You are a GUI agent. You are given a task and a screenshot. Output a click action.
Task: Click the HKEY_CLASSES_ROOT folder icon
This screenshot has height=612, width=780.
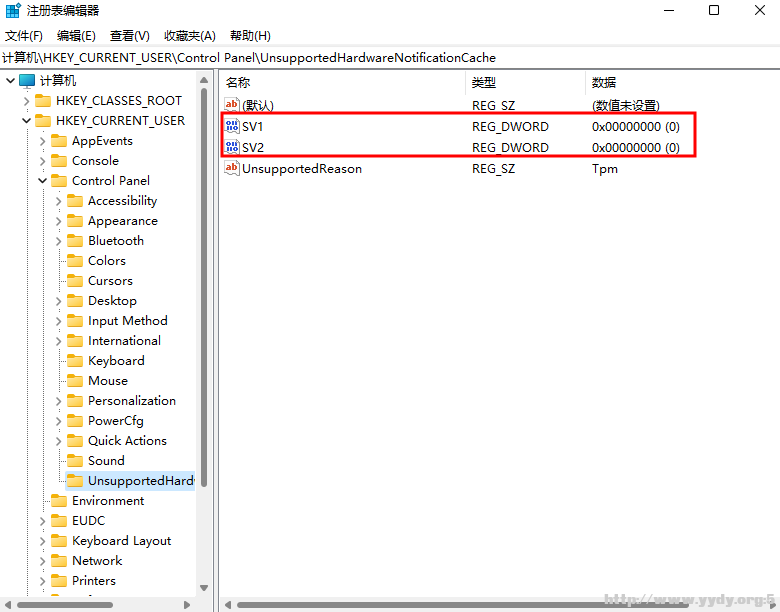coord(43,101)
